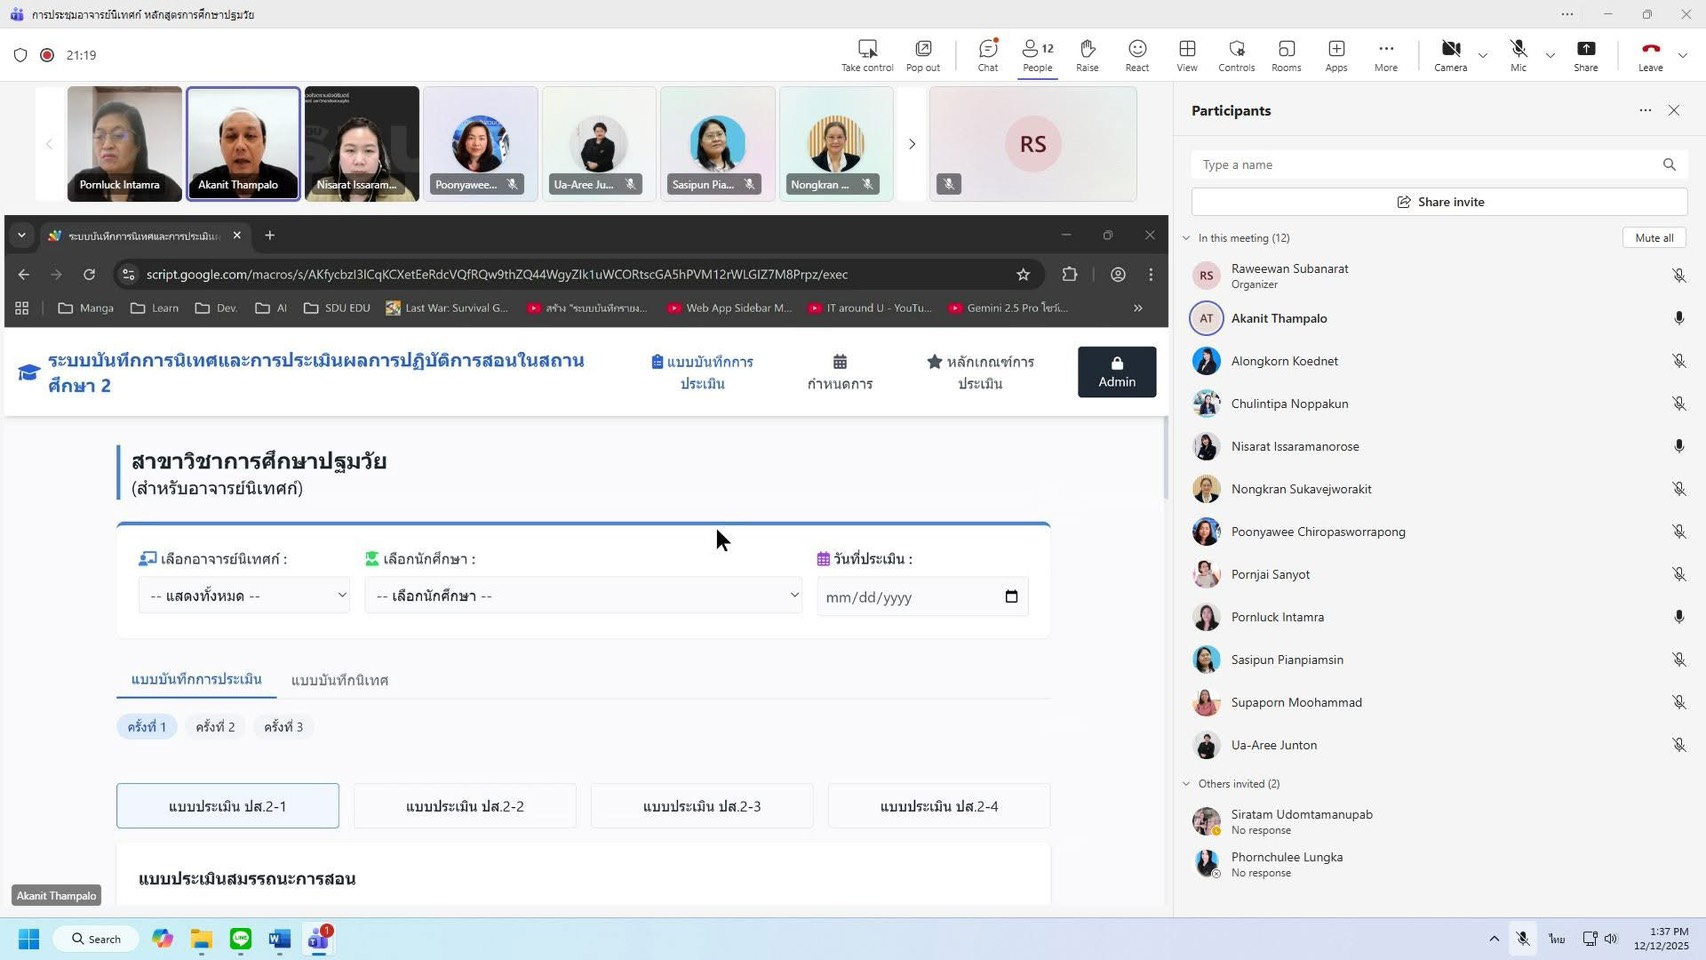
Task: Open the เลือกอาจารย์นิเทศก์ dropdown
Action: pyautogui.click(x=244, y=596)
